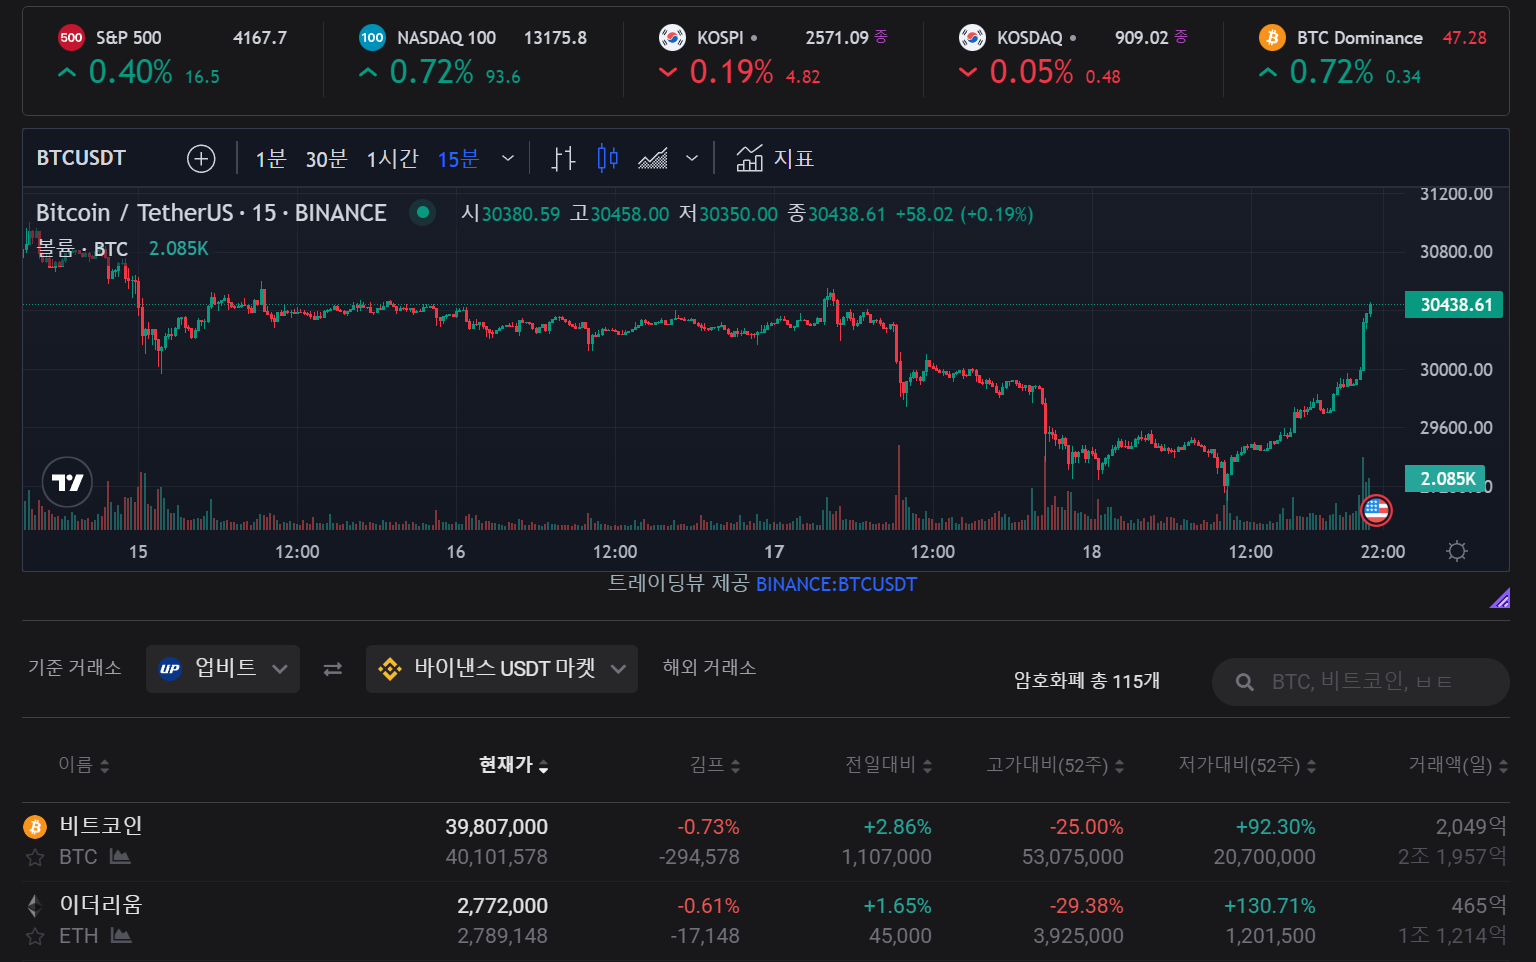Click Bitcoin 52-week low change +92.30%
Screen dimensions: 1536x962
pos(1276,827)
